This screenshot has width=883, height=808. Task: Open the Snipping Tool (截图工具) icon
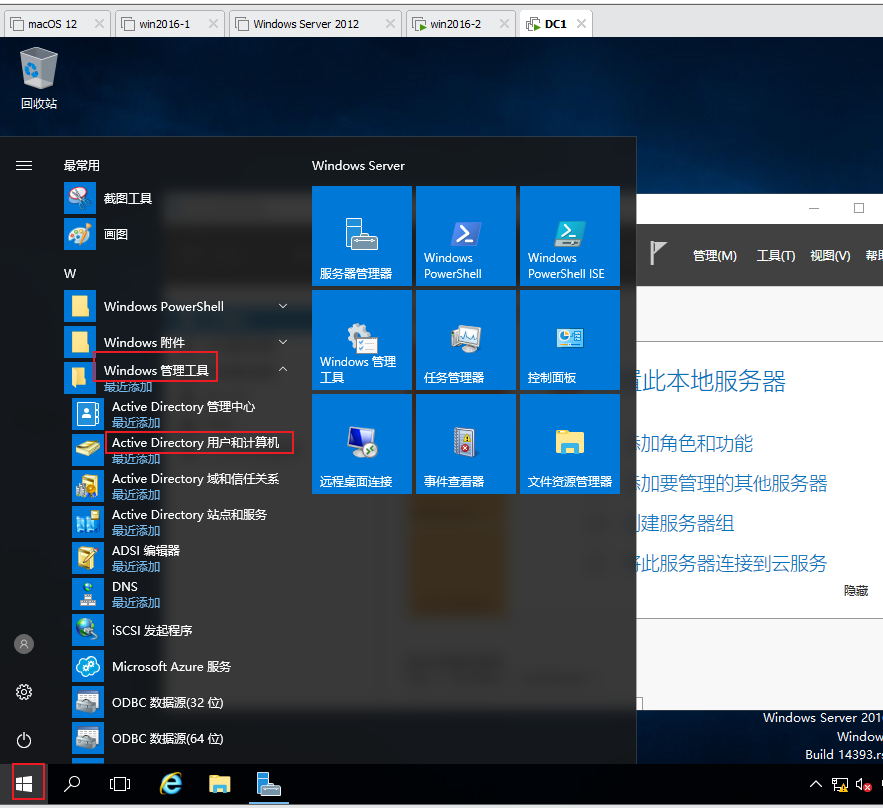[80, 198]
